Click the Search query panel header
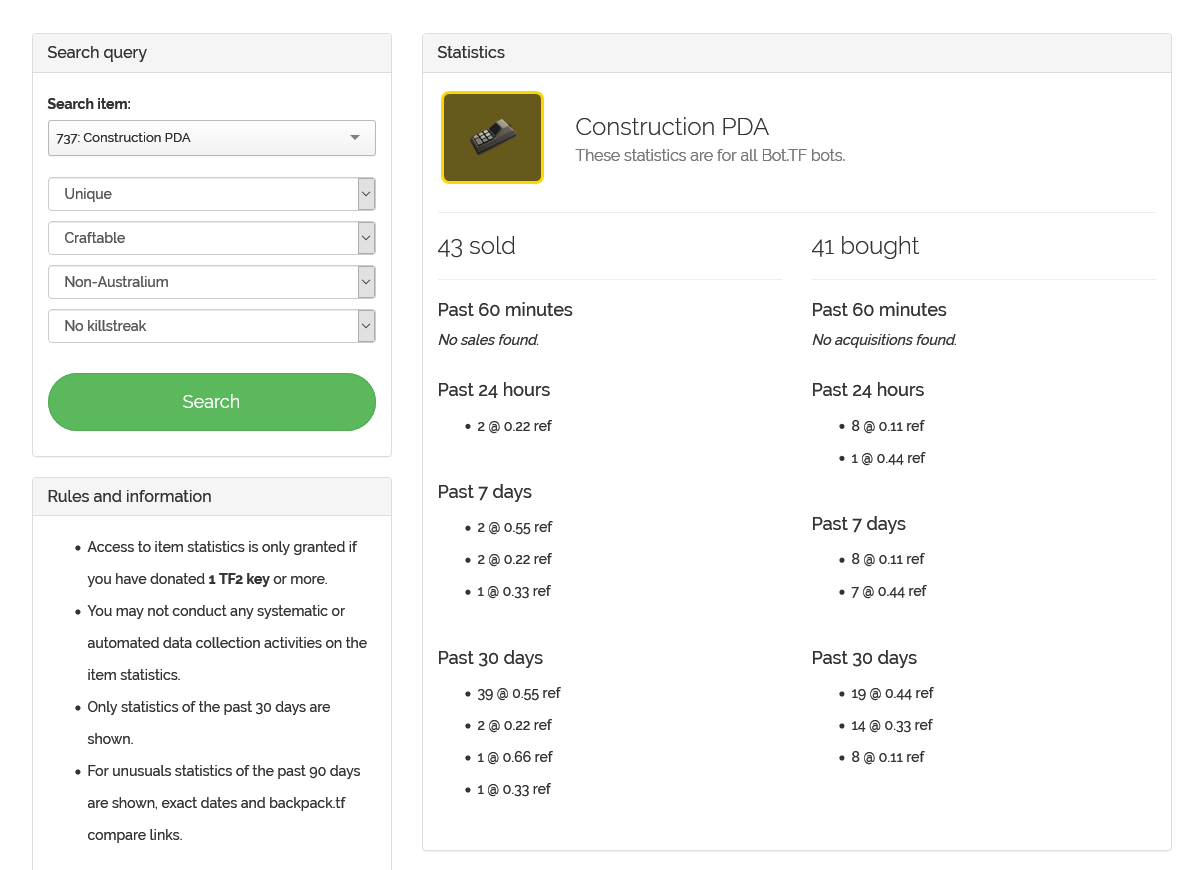The width and height of the screenshot is (1189, 870). (x=97, y=53)
